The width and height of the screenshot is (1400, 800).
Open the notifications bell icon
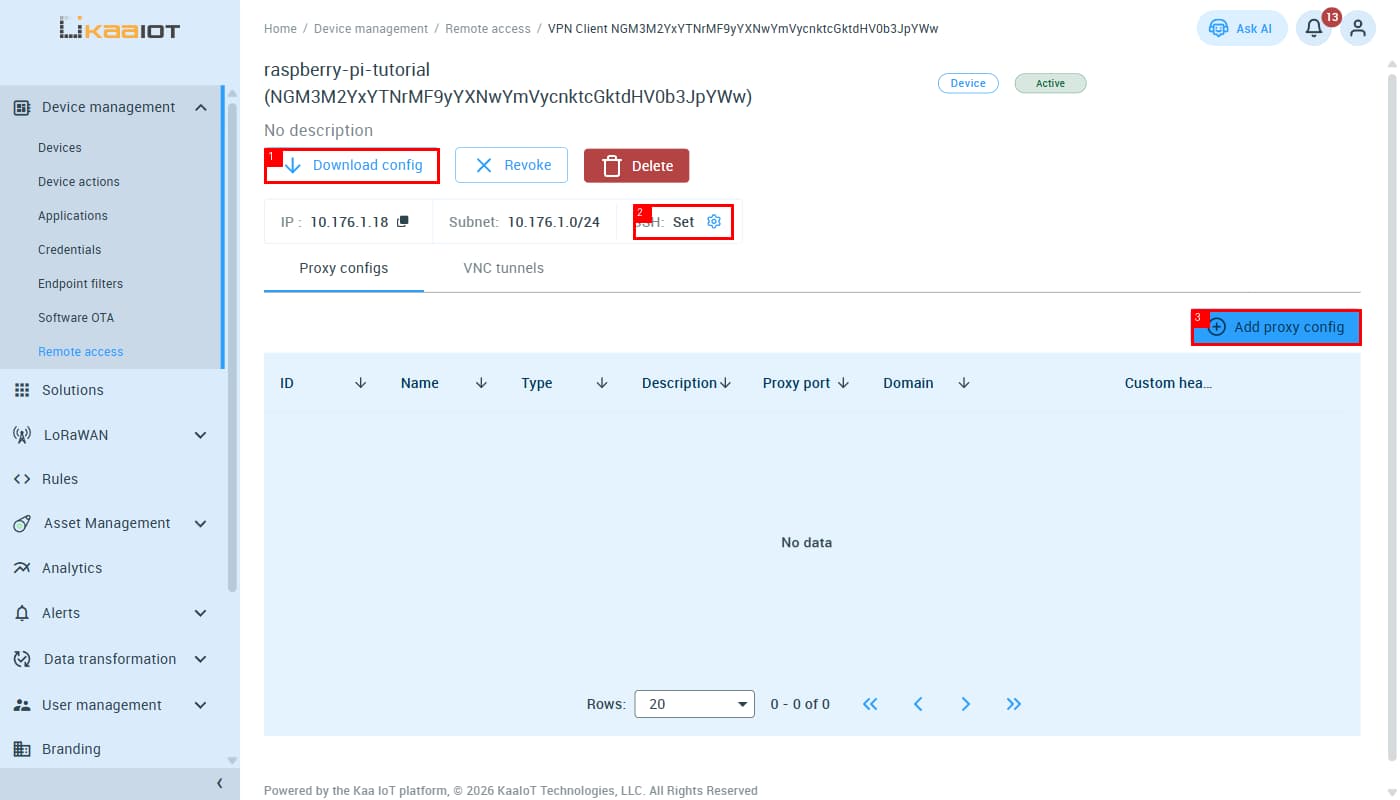1314,29
